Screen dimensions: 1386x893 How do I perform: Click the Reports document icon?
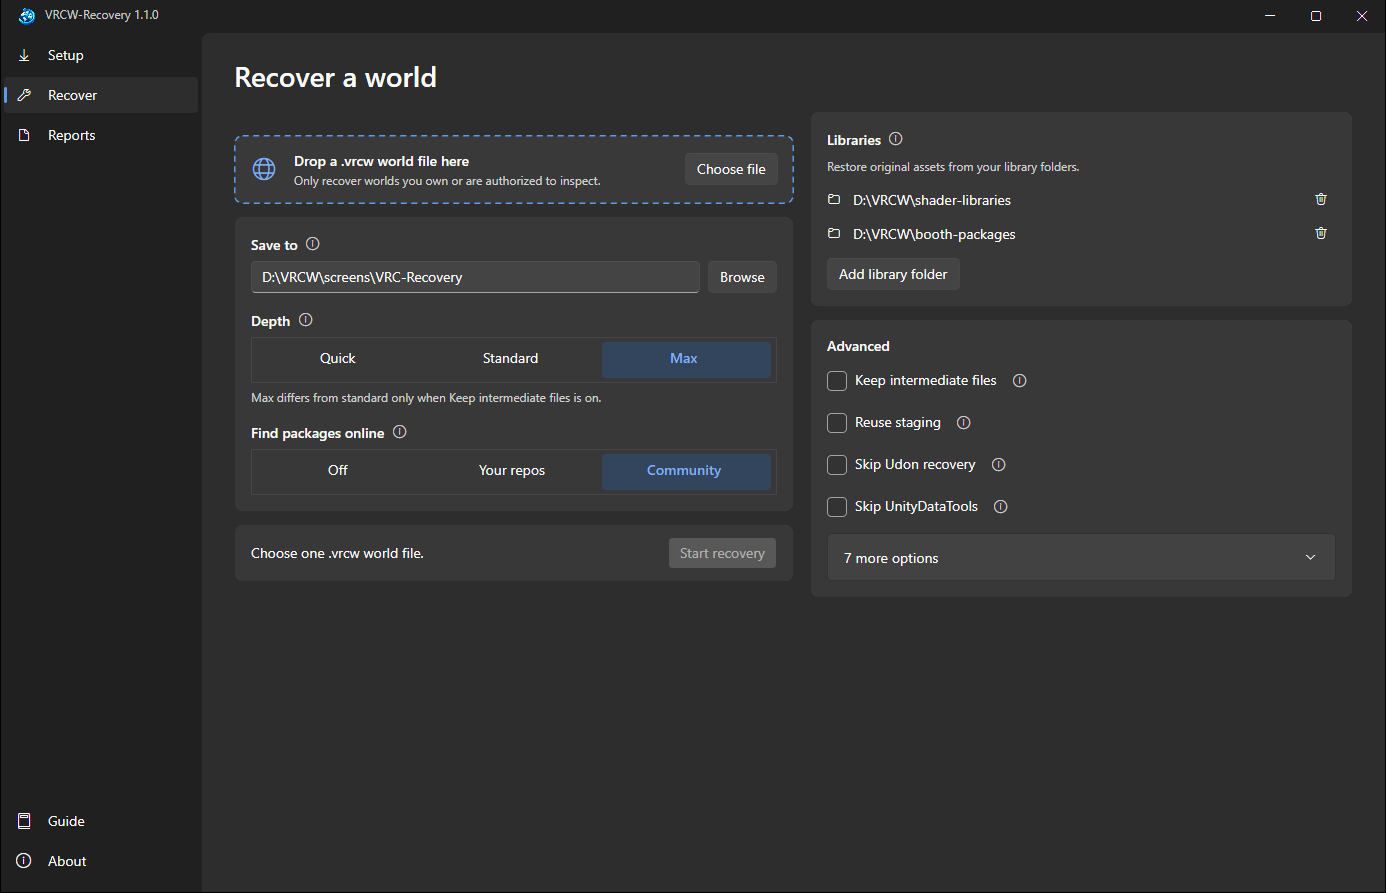pos(25,135)
